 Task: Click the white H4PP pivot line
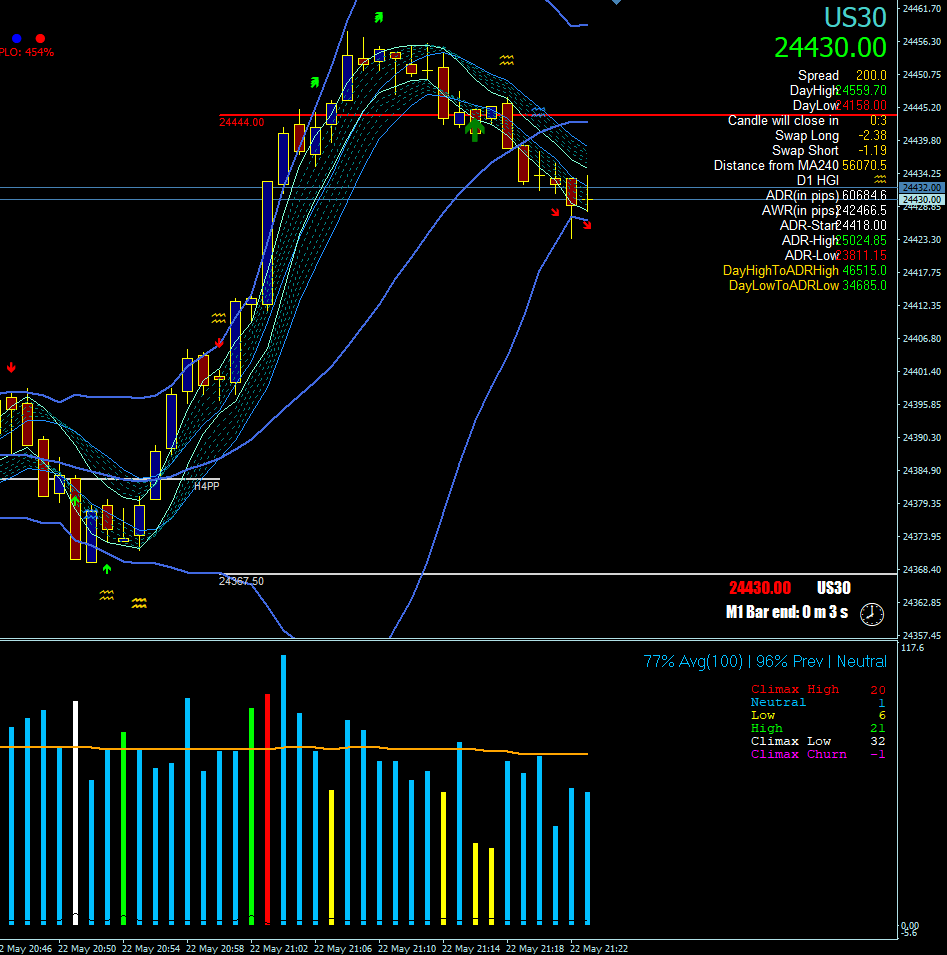click(x=110, y=479)
